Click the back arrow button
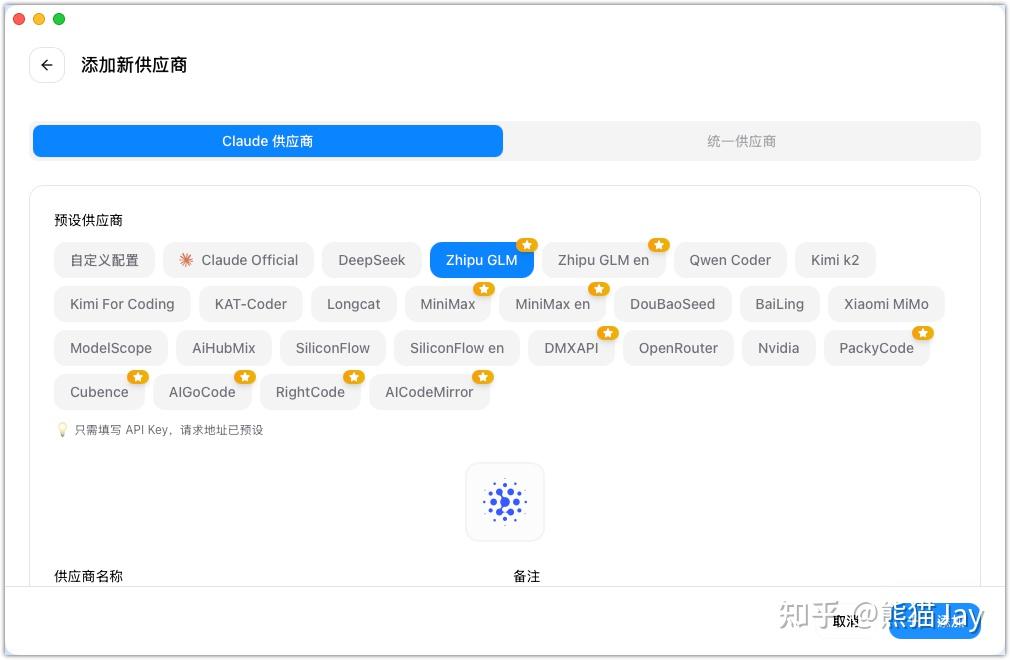The image size is (1010, 660). (x=47, y=65)
